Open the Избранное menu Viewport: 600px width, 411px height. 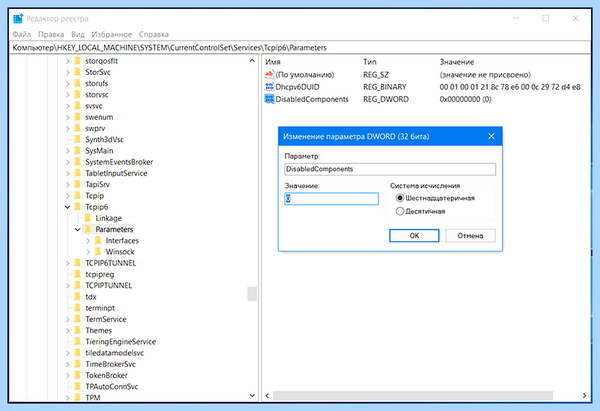click(x=111, y=34)
